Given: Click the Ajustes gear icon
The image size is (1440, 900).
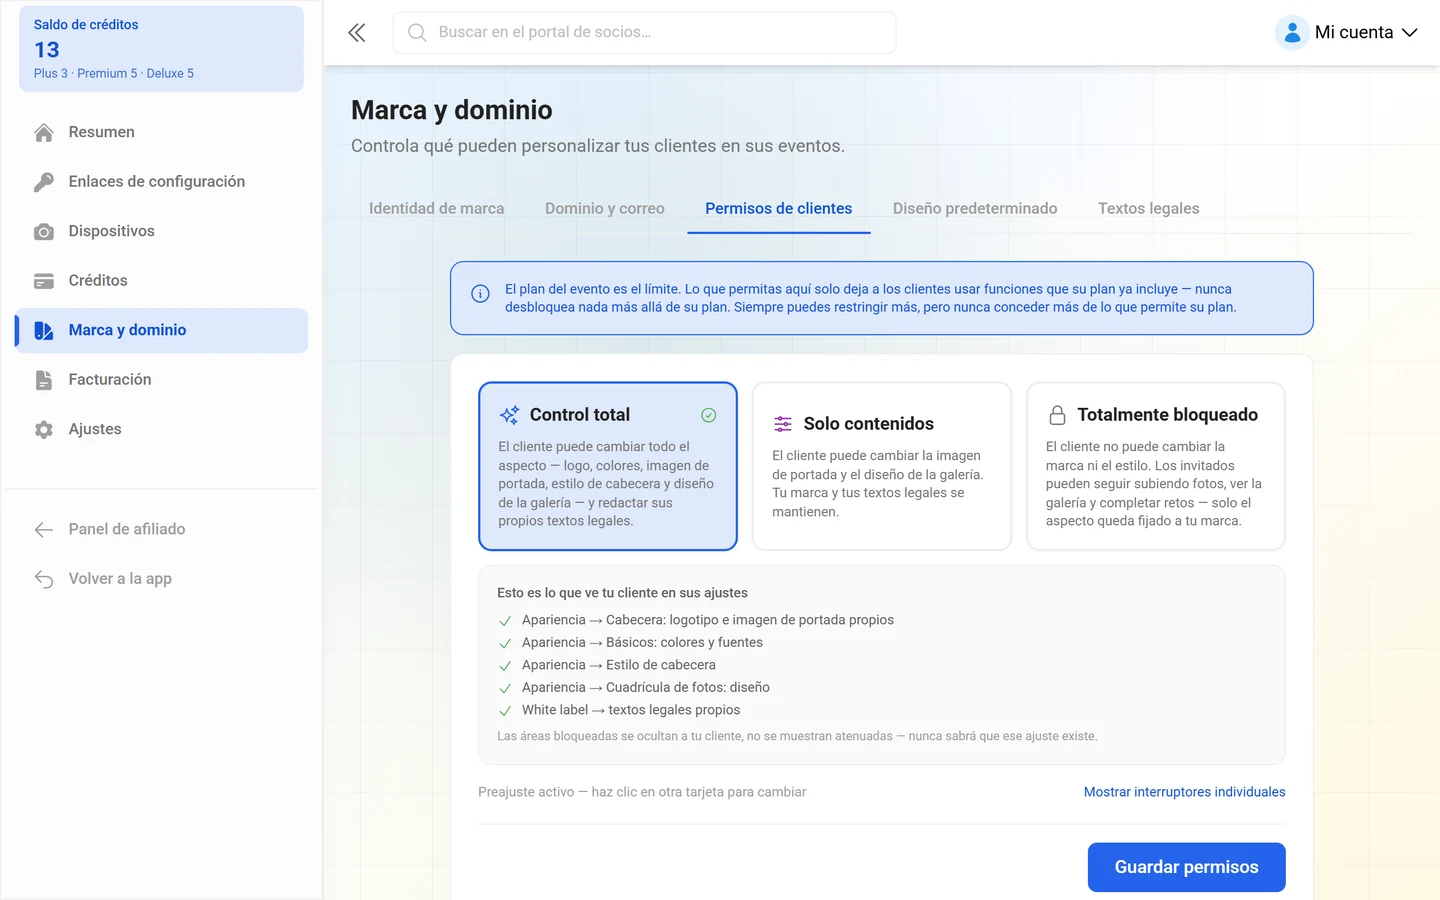Looking at the screenshot, I should (x=44, y=430).
